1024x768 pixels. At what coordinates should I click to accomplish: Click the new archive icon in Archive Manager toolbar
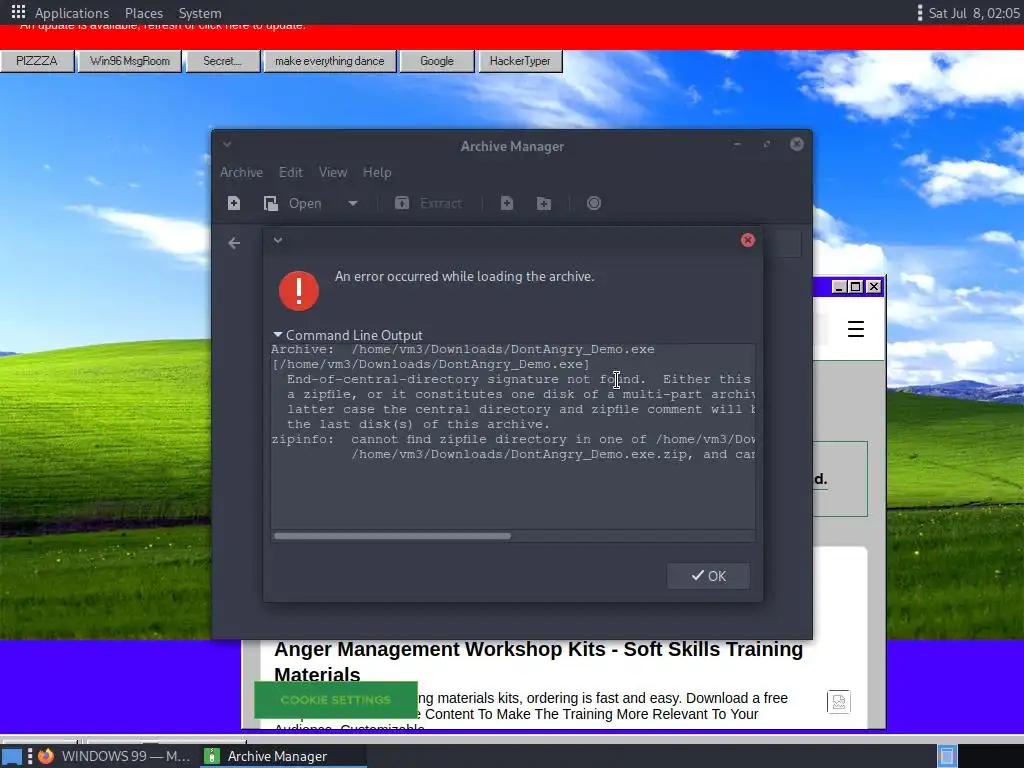pyautogui.click(x=233, y=203)
